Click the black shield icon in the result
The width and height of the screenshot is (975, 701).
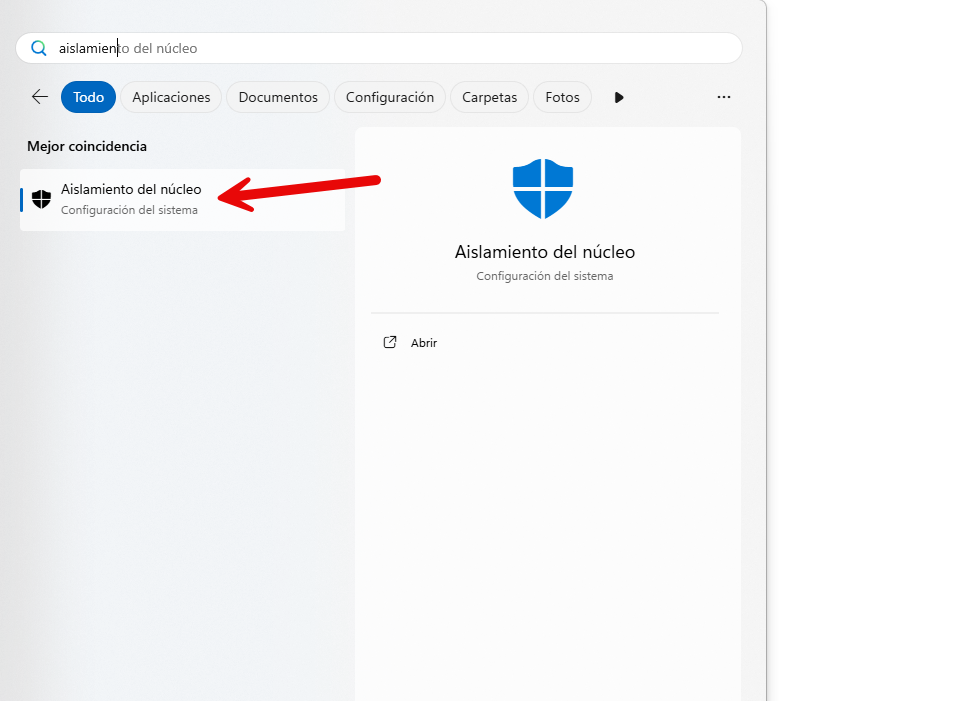coord(42,200)
